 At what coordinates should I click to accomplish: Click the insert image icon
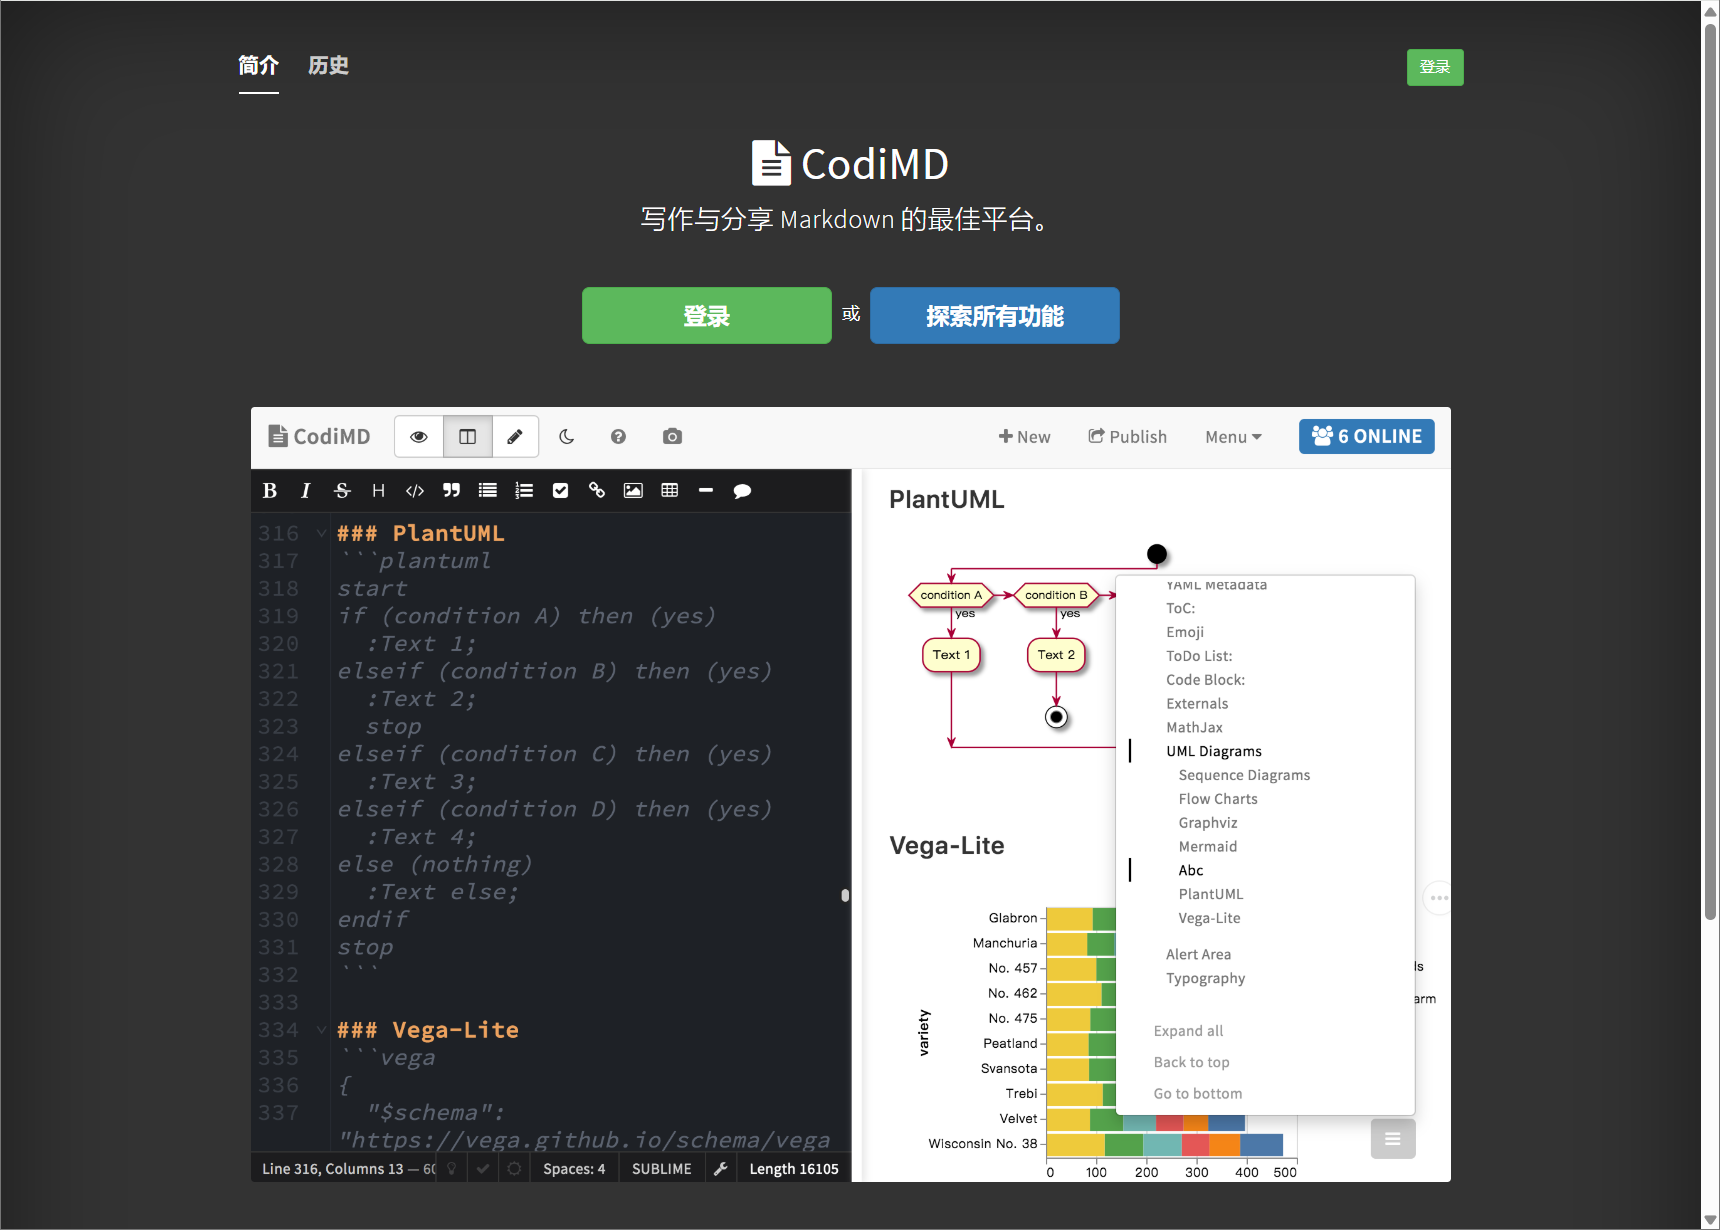633,491
